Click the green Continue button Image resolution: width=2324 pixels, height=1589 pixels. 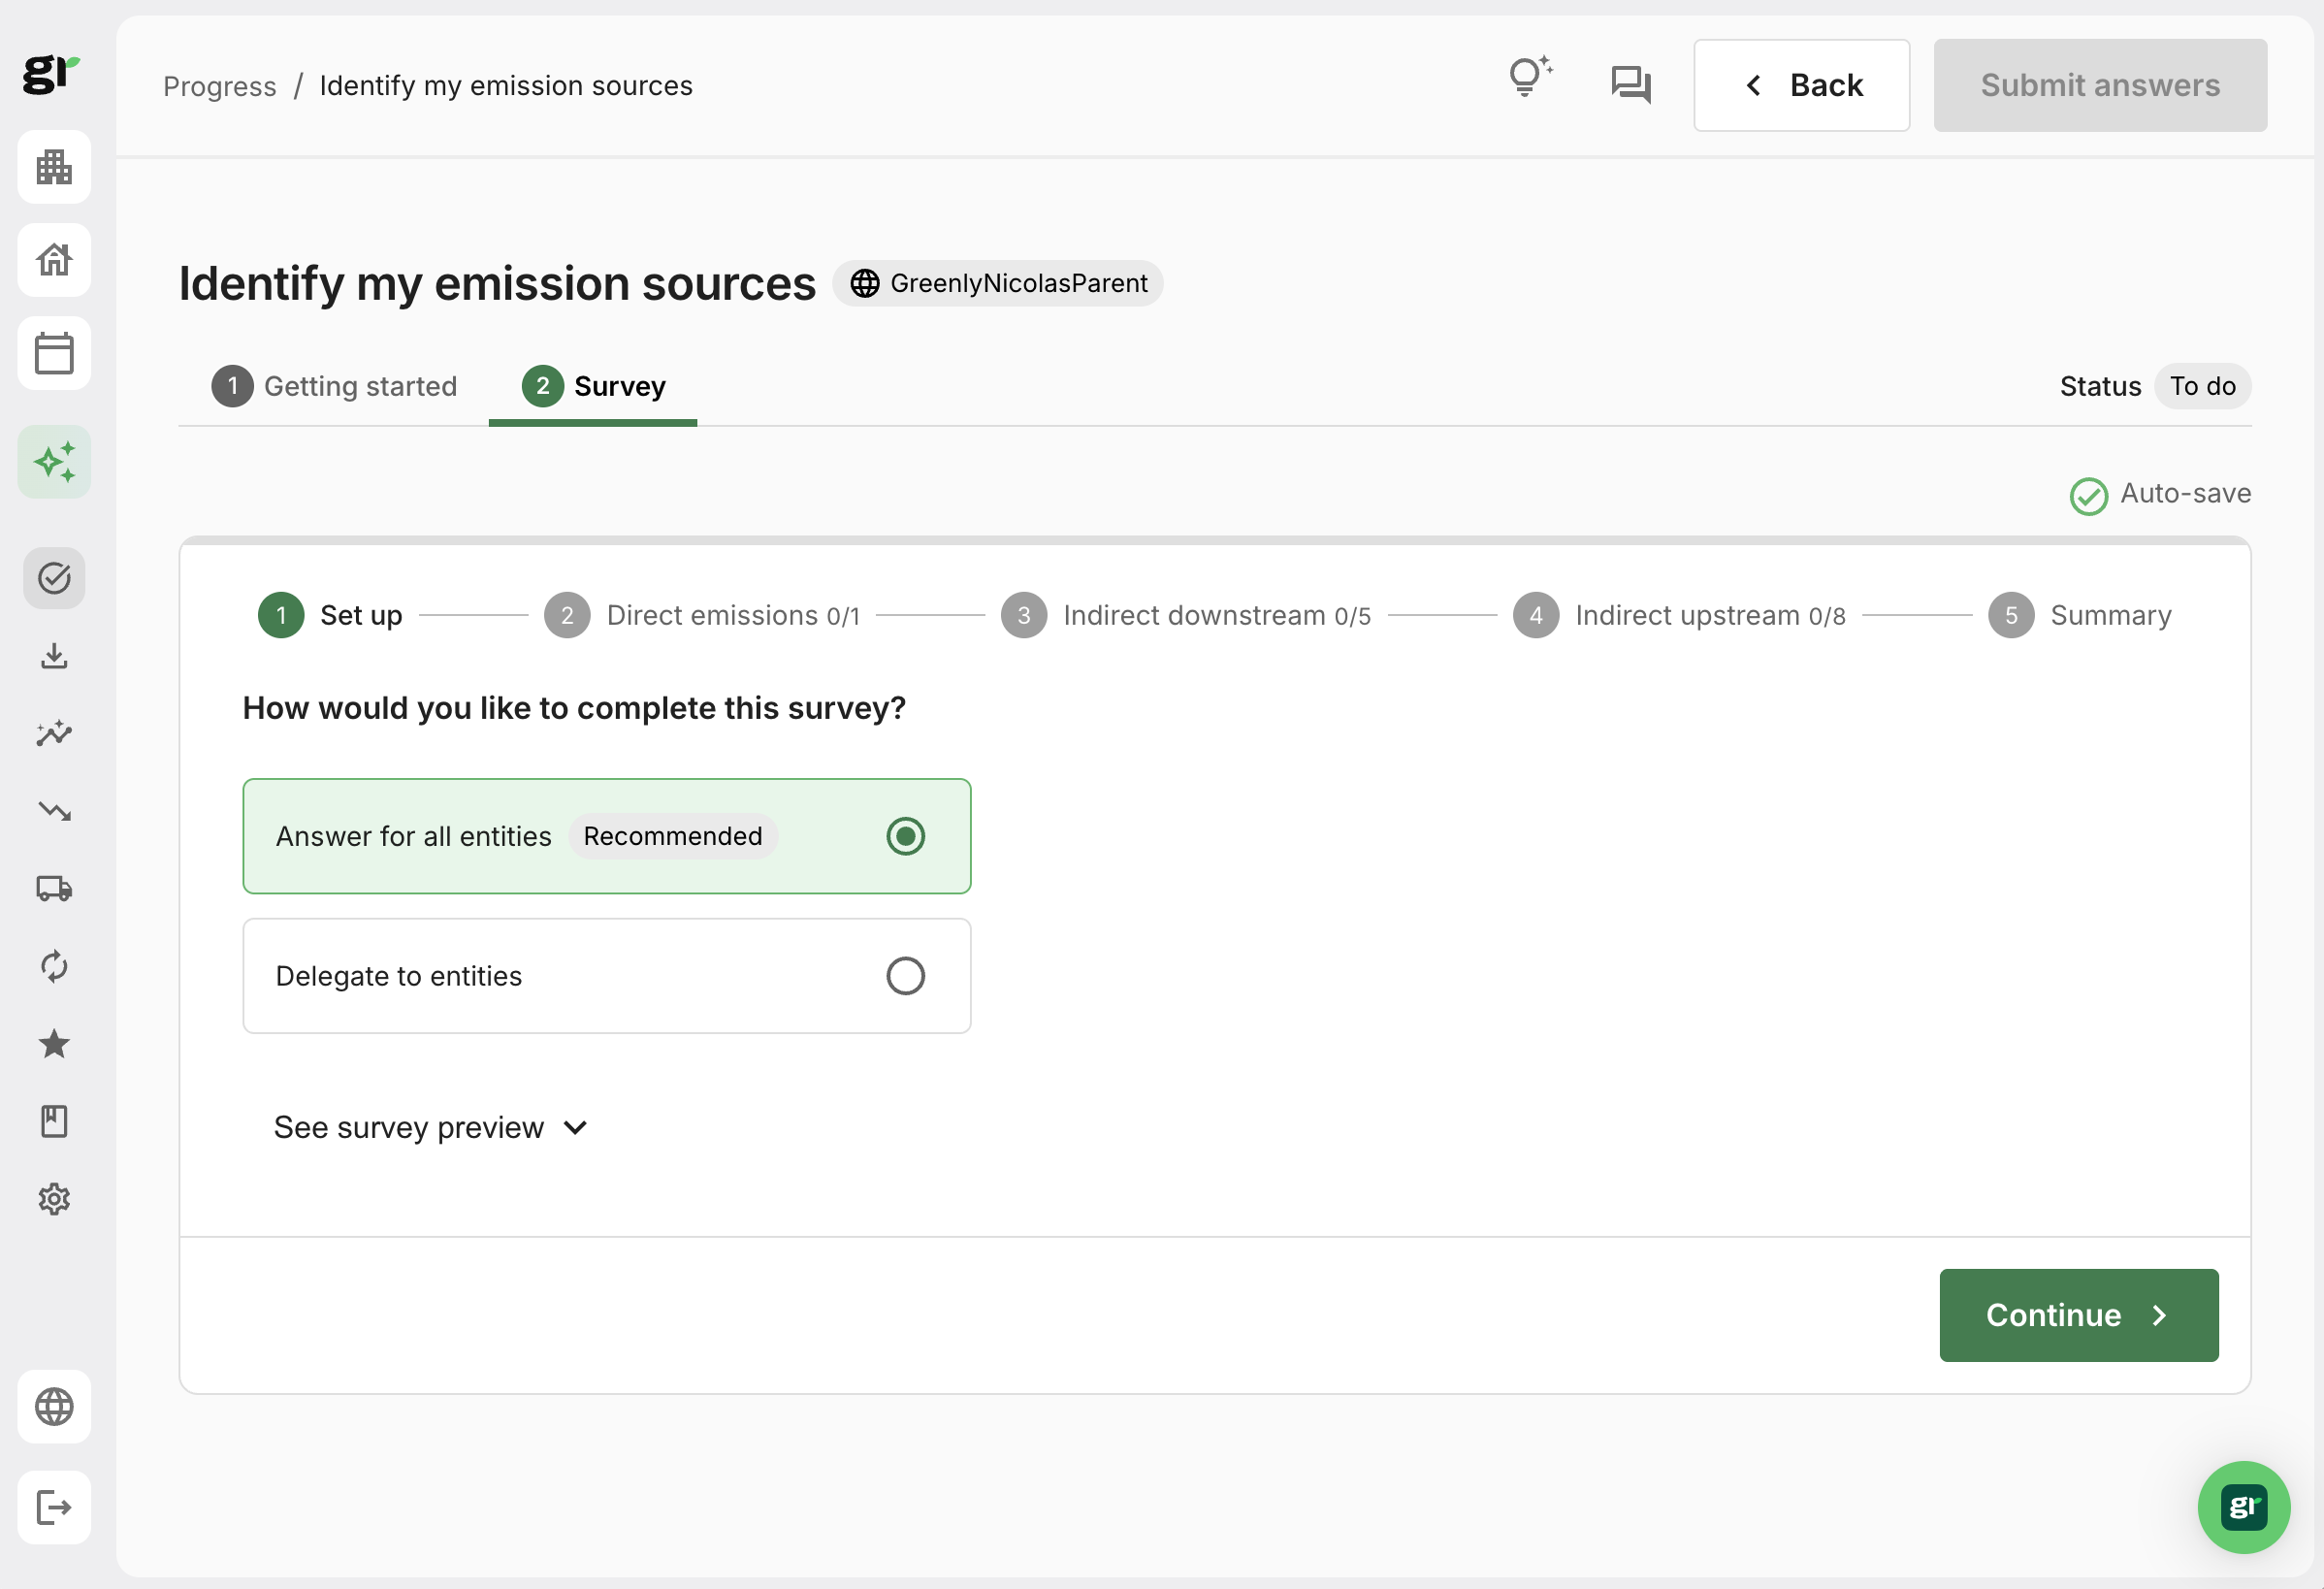click(x=2079, y=1315)
